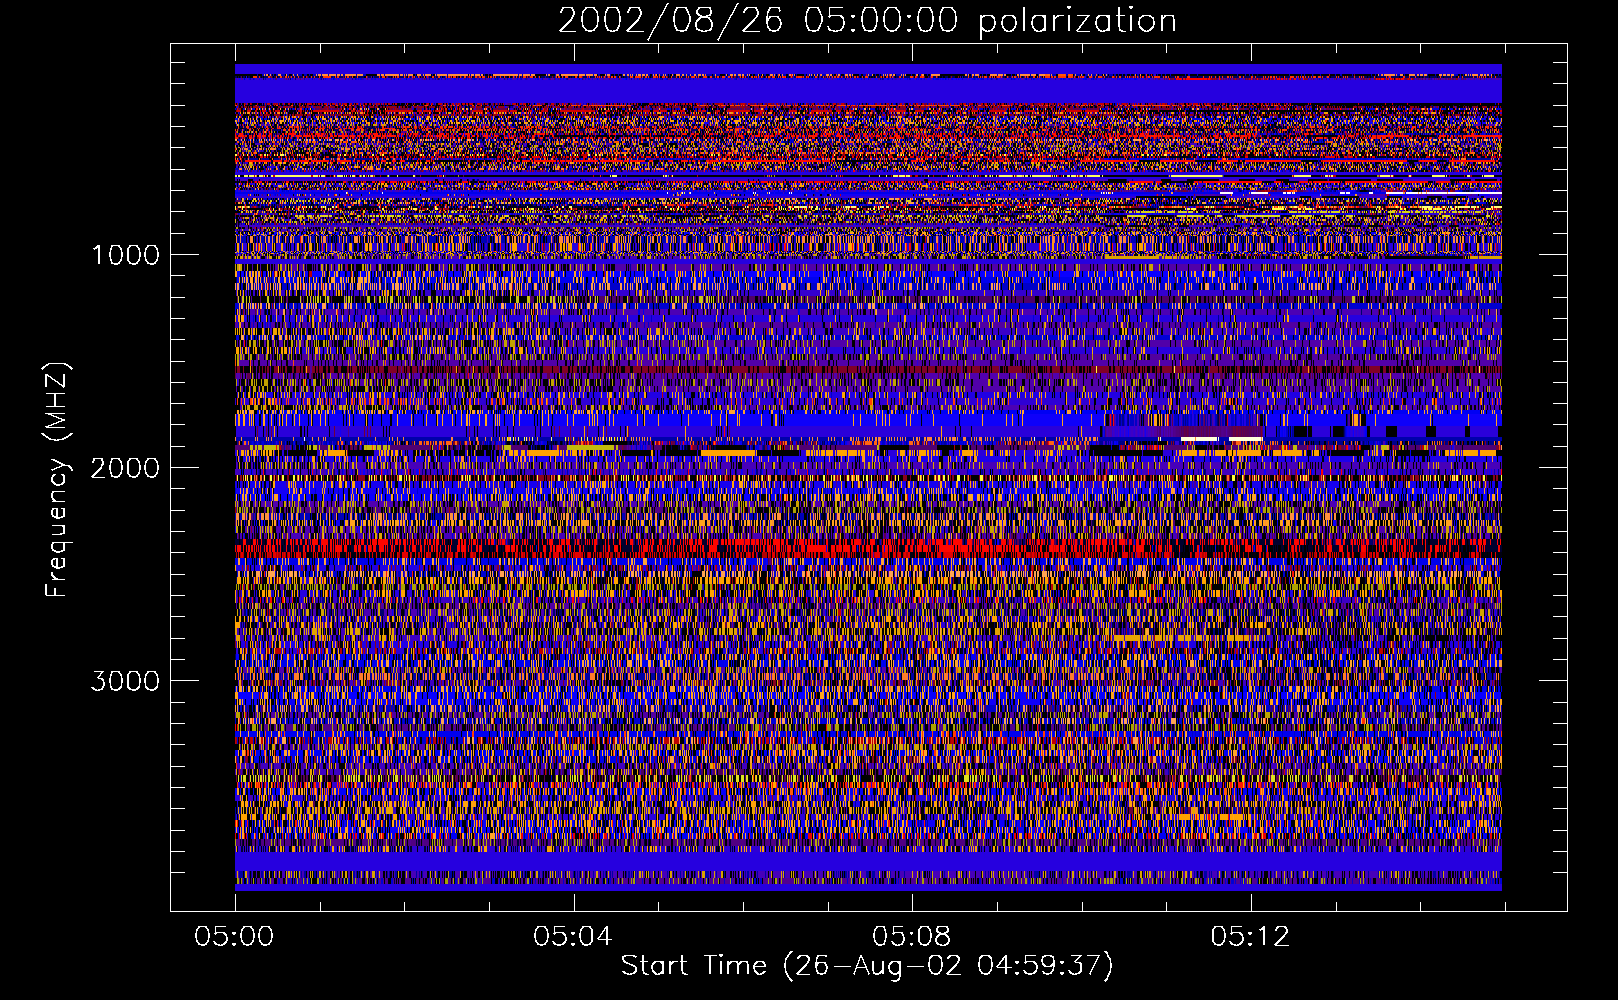Click the 05:12 time axis label

tap(1250, 937)
